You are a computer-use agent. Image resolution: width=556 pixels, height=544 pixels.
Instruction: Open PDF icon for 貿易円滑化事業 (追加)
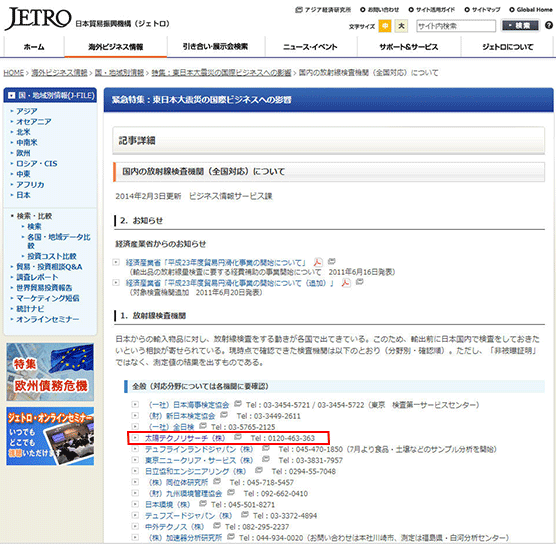[346, 283]
